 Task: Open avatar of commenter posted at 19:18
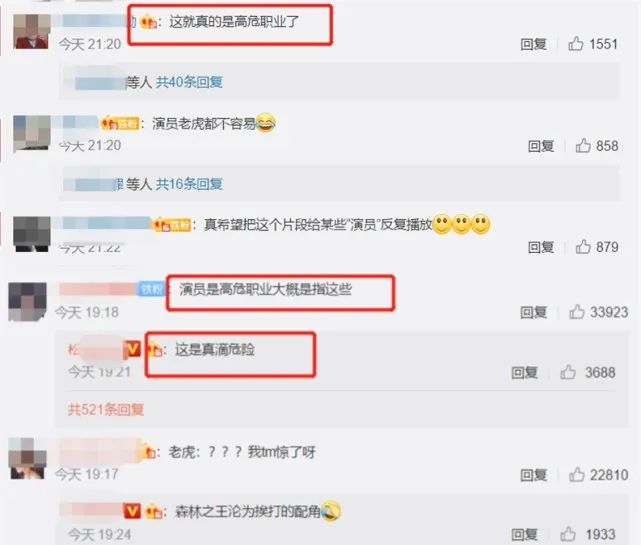(x=27, y=302)
